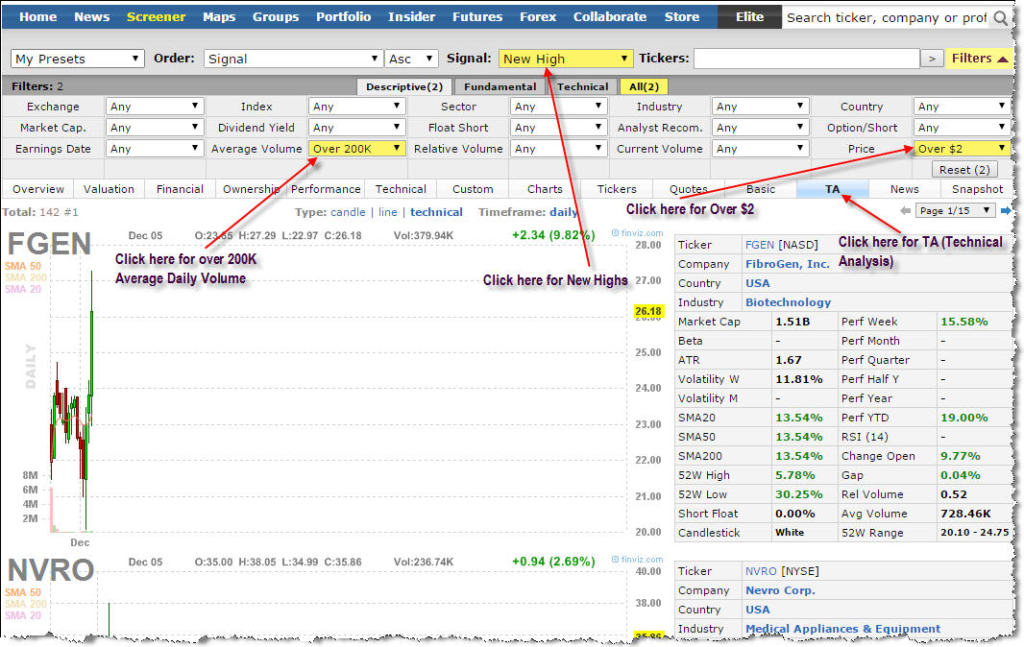Open the My Presets dropdown
The width and height of the screenshot is (1024, 647).
click(x=77, y=58)
